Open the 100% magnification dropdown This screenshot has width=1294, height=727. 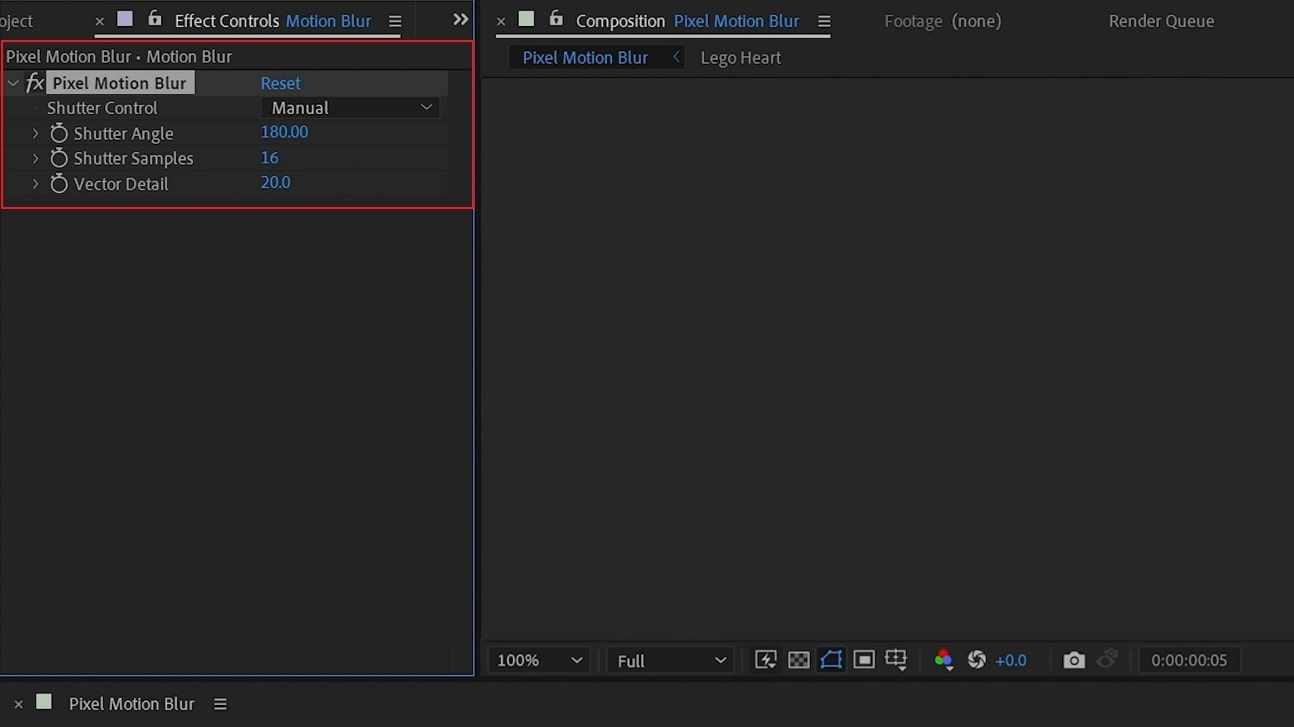pos(537,660)
